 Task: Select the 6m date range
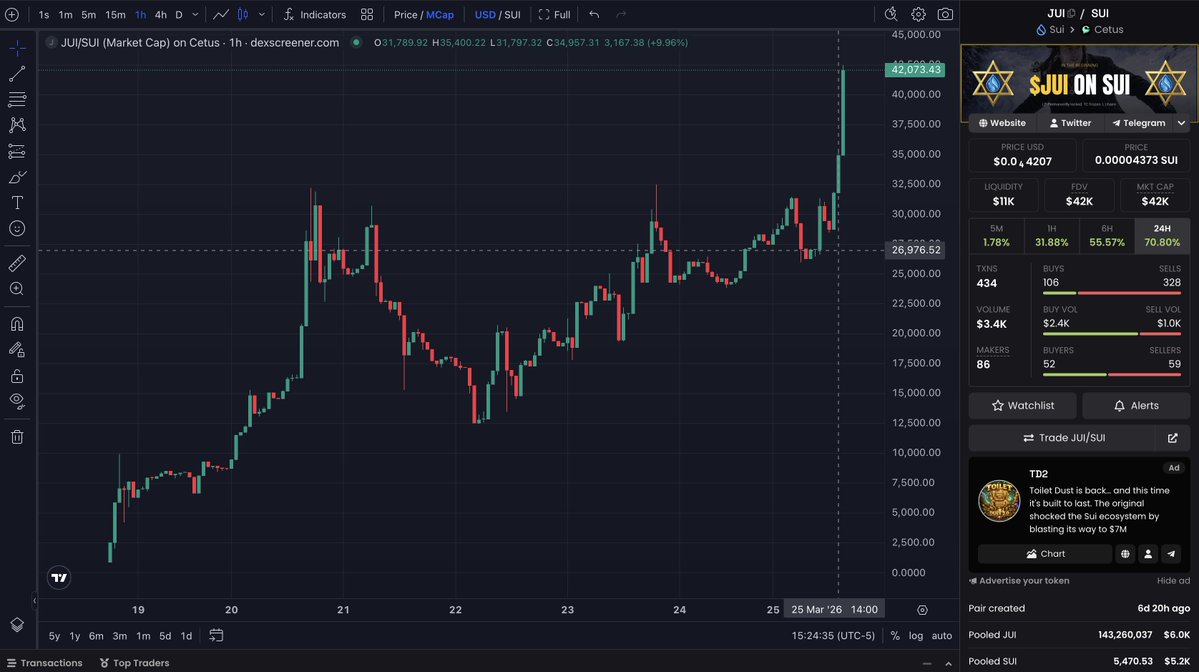(x=96, y=635)
